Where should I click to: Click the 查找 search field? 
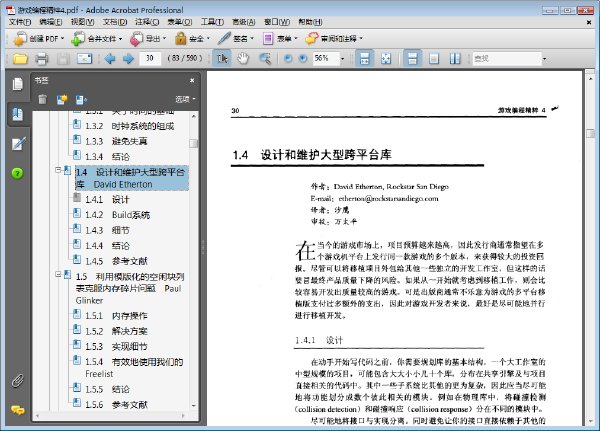pos(507,58)
